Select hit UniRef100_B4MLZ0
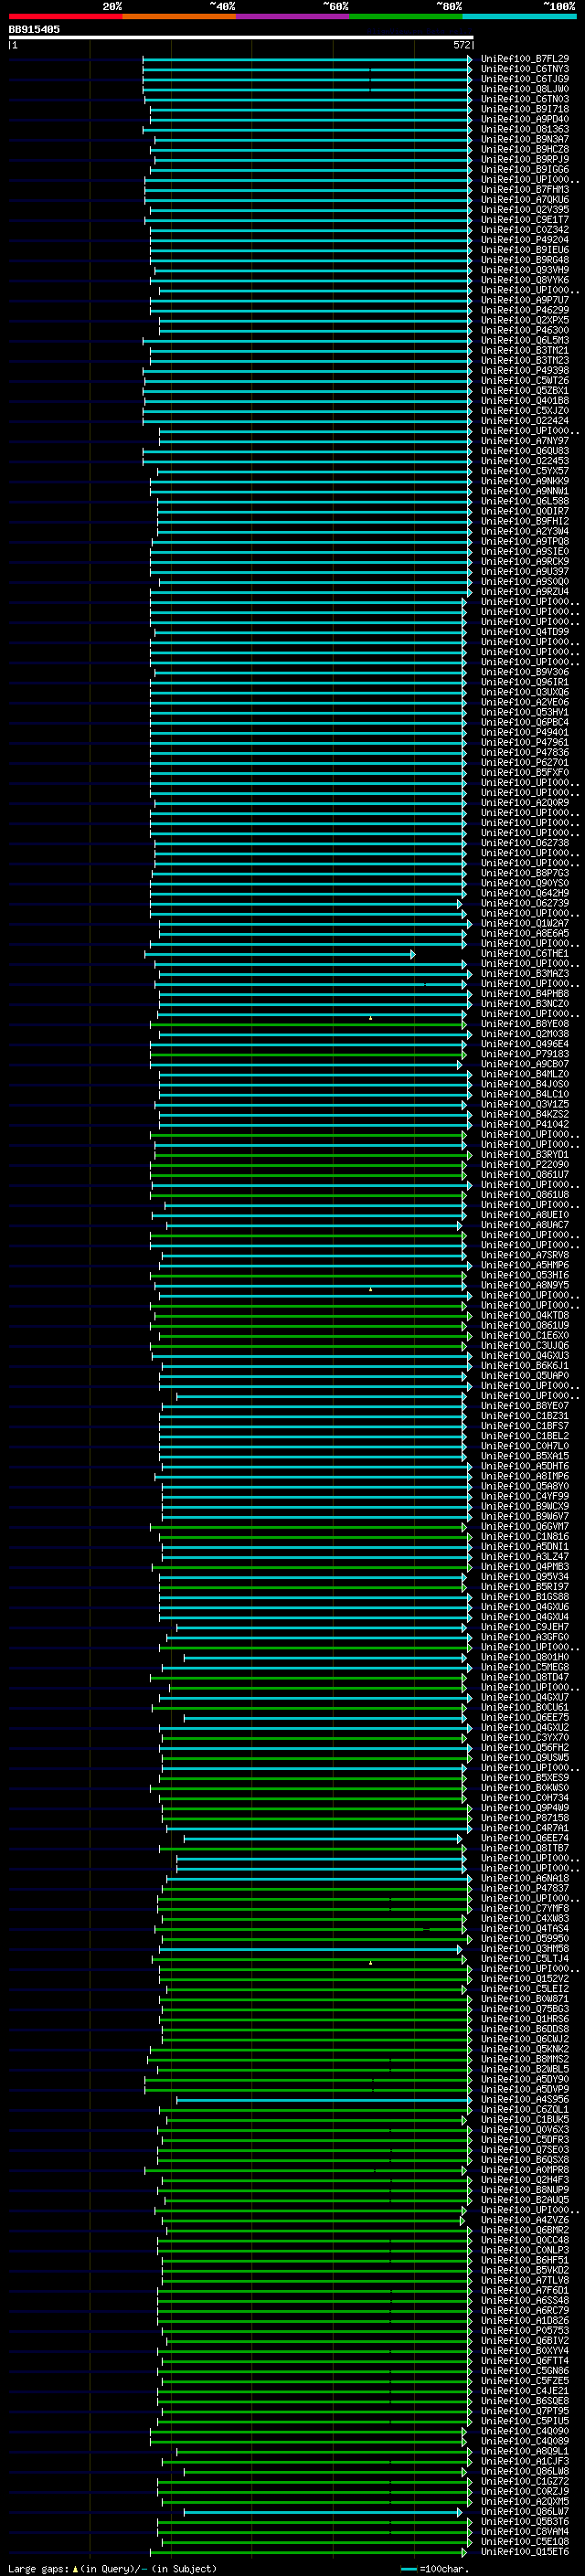 click(525, 1074)
